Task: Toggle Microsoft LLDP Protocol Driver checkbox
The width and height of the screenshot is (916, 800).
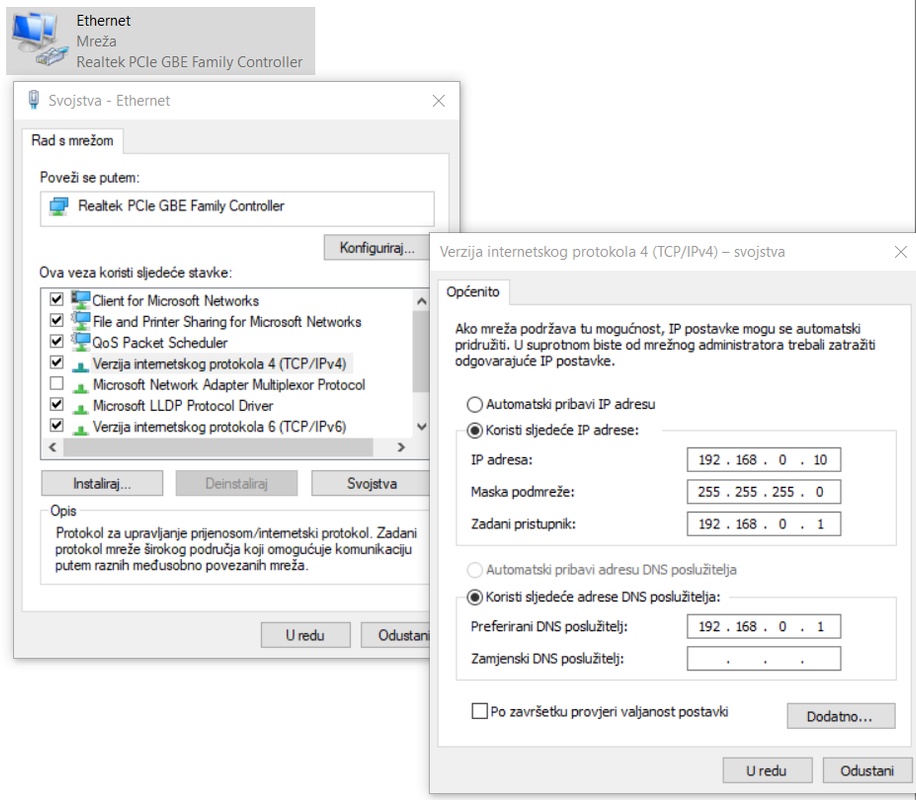Action: click(x=57, y=404)
